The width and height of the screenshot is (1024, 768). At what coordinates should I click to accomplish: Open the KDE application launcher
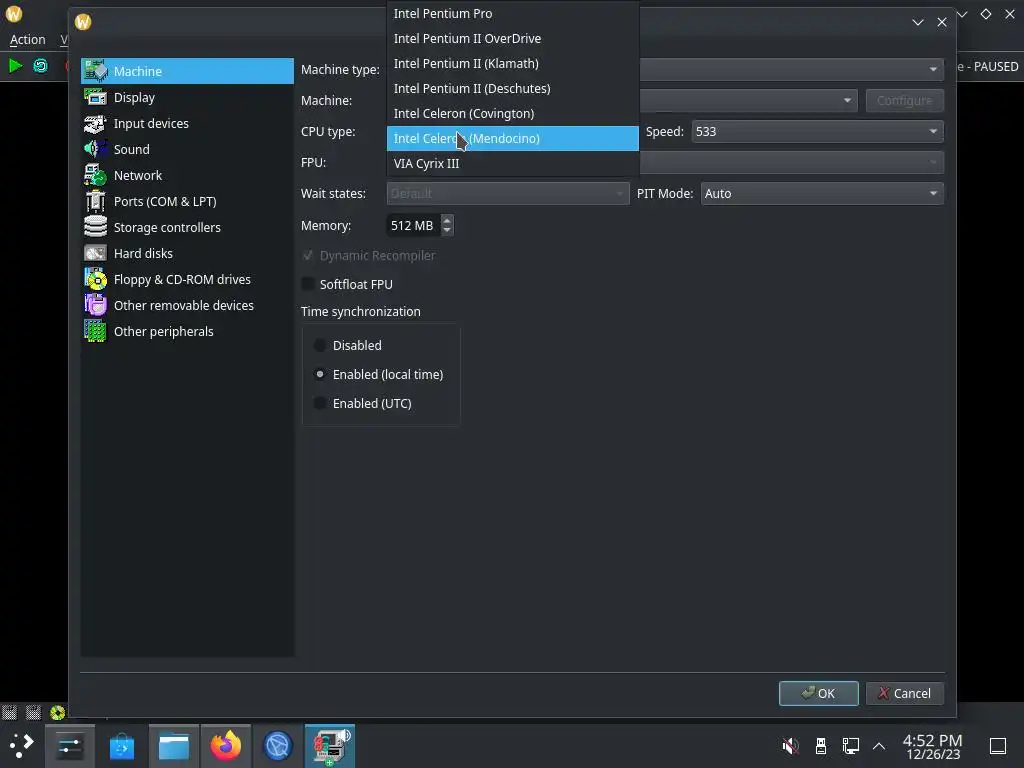pos(22,746)
